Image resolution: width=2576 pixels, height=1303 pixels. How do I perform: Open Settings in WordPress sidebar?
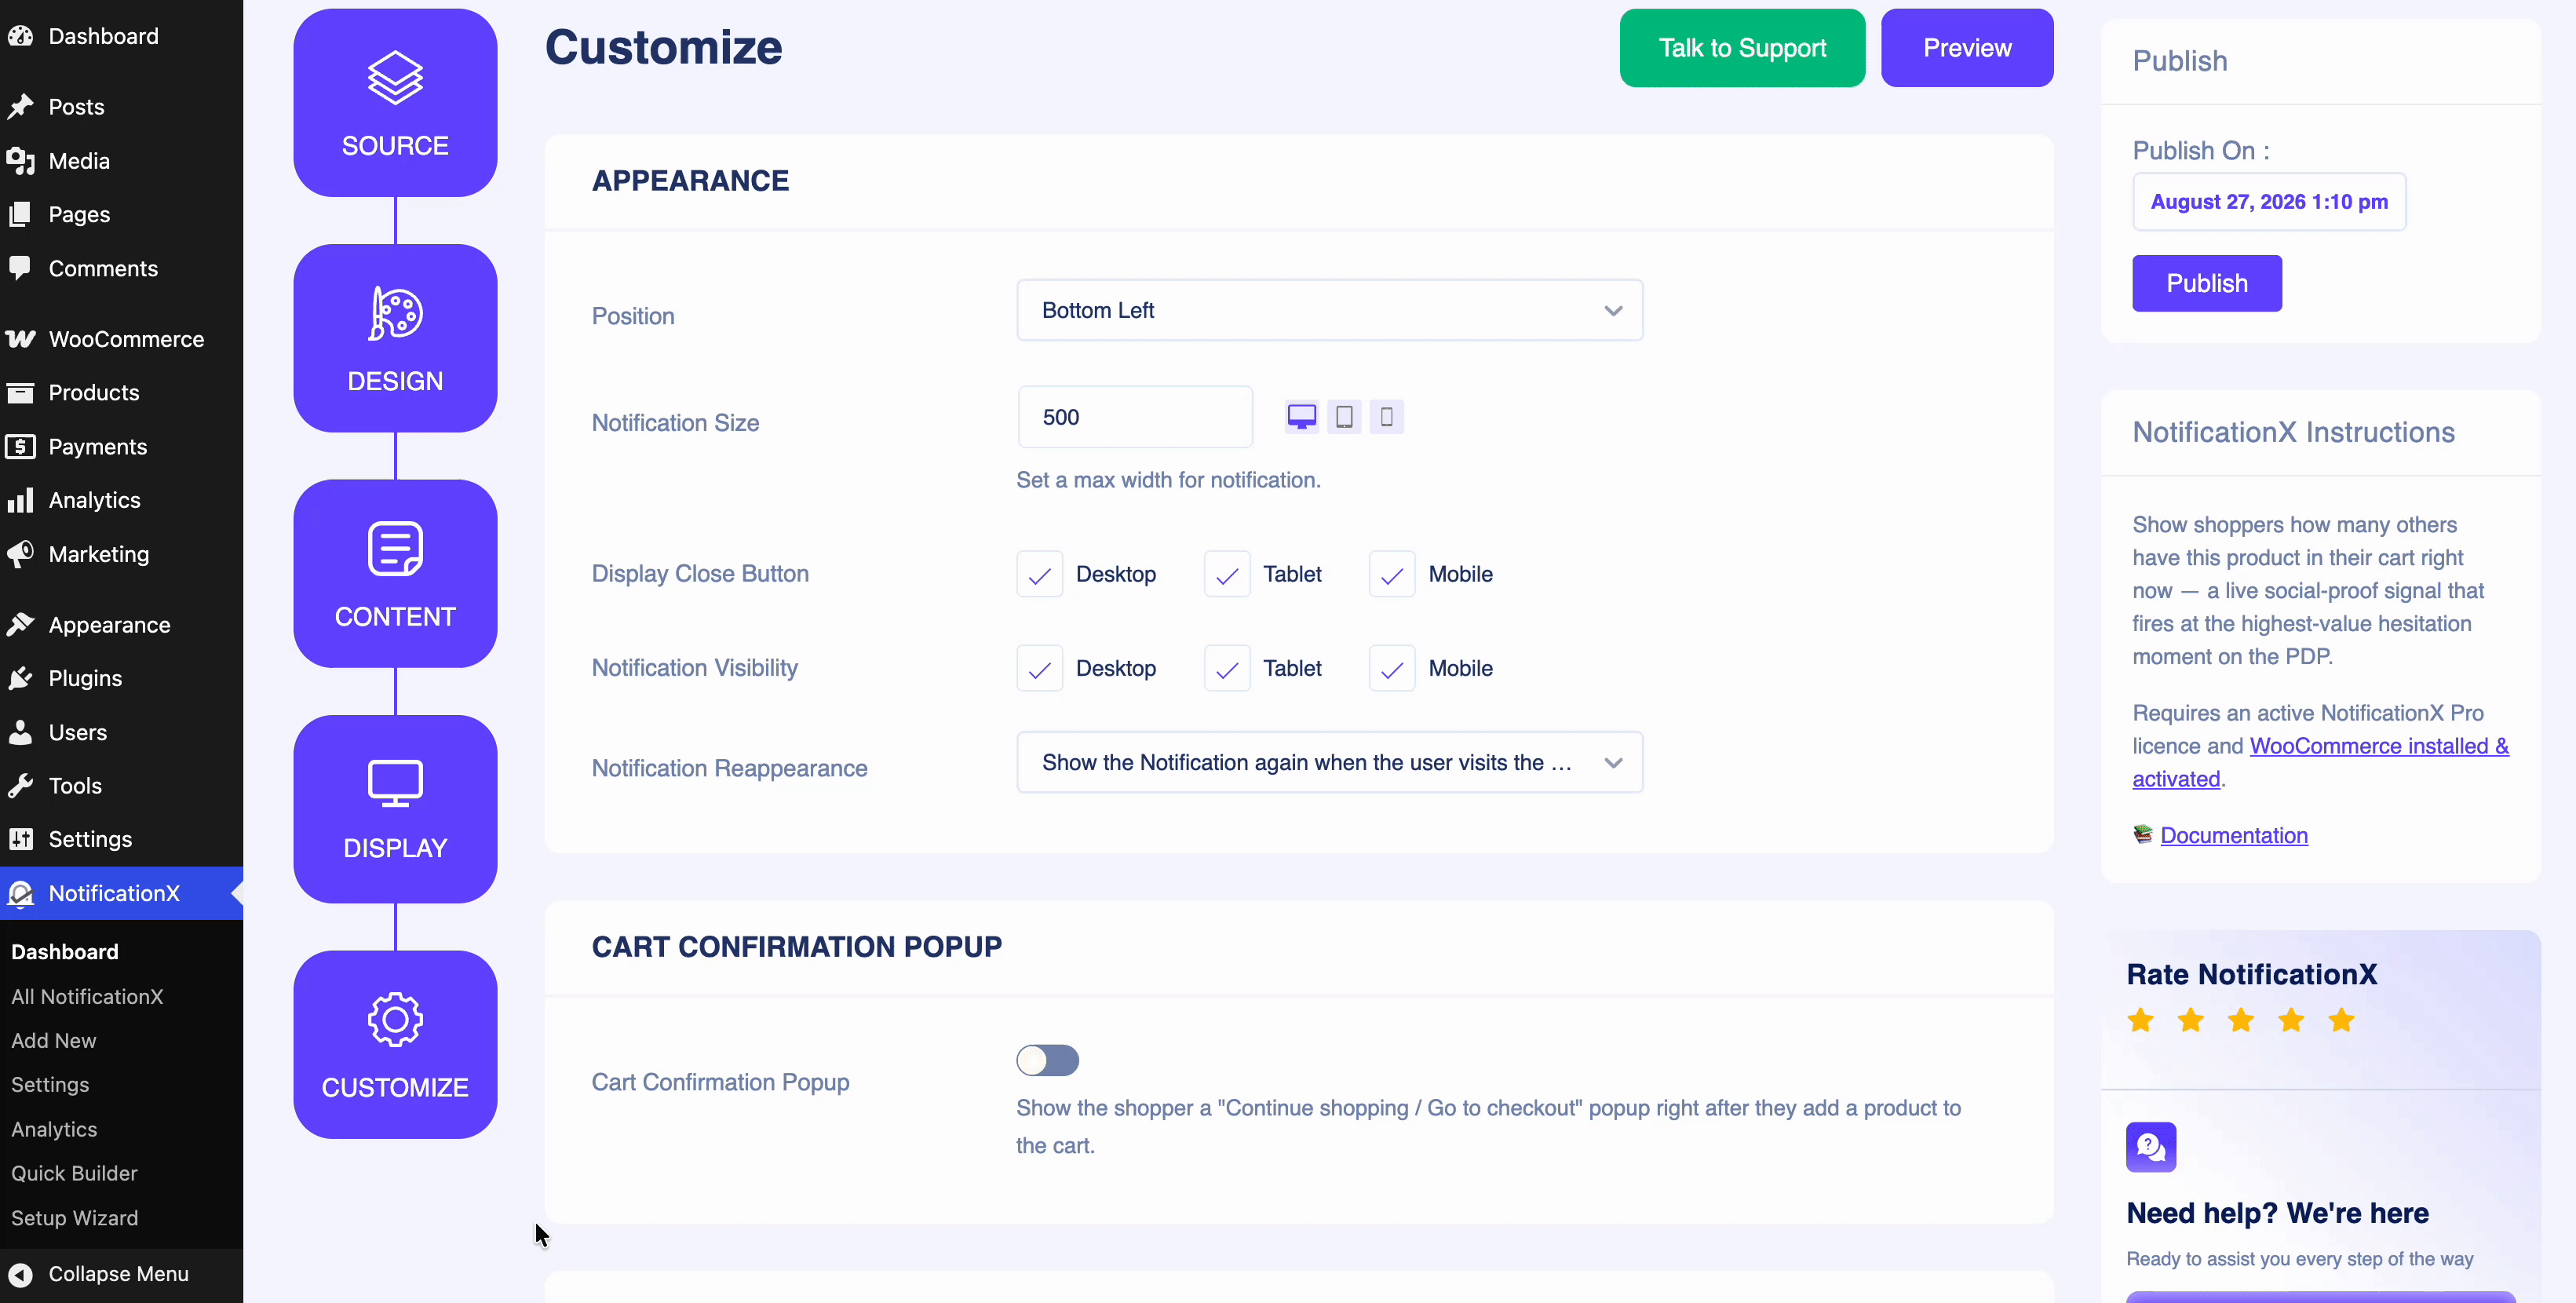point(121,839)
